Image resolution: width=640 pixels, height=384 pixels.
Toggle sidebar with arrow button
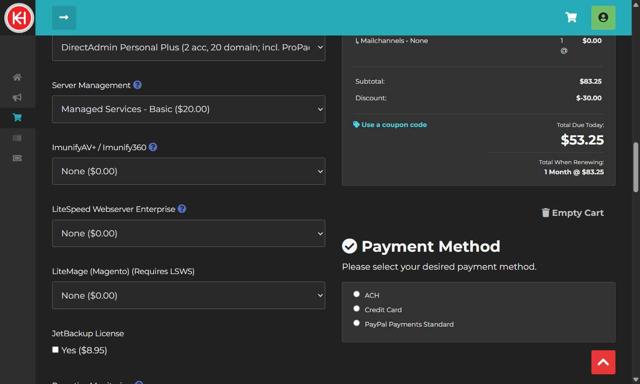[x=64, y=18]
